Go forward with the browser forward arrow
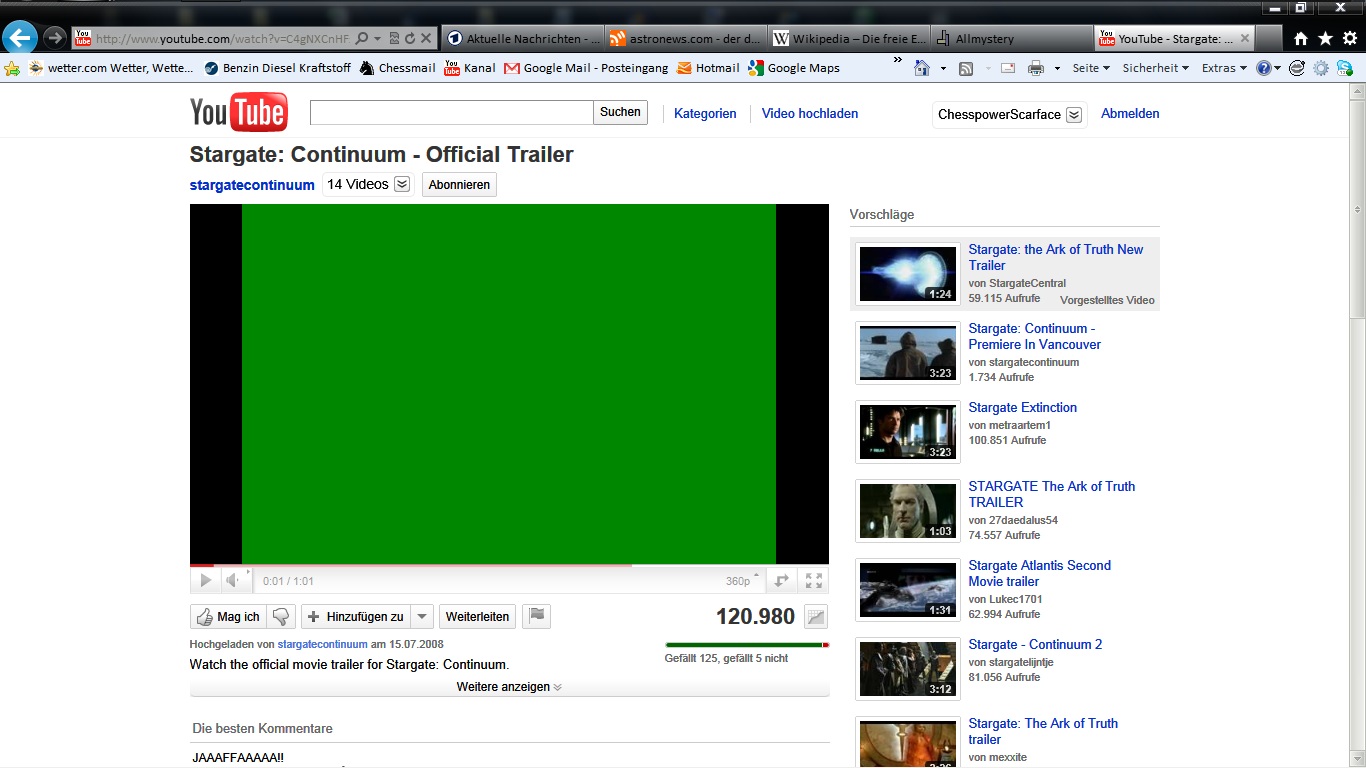1366x768 pixels. 55,38
